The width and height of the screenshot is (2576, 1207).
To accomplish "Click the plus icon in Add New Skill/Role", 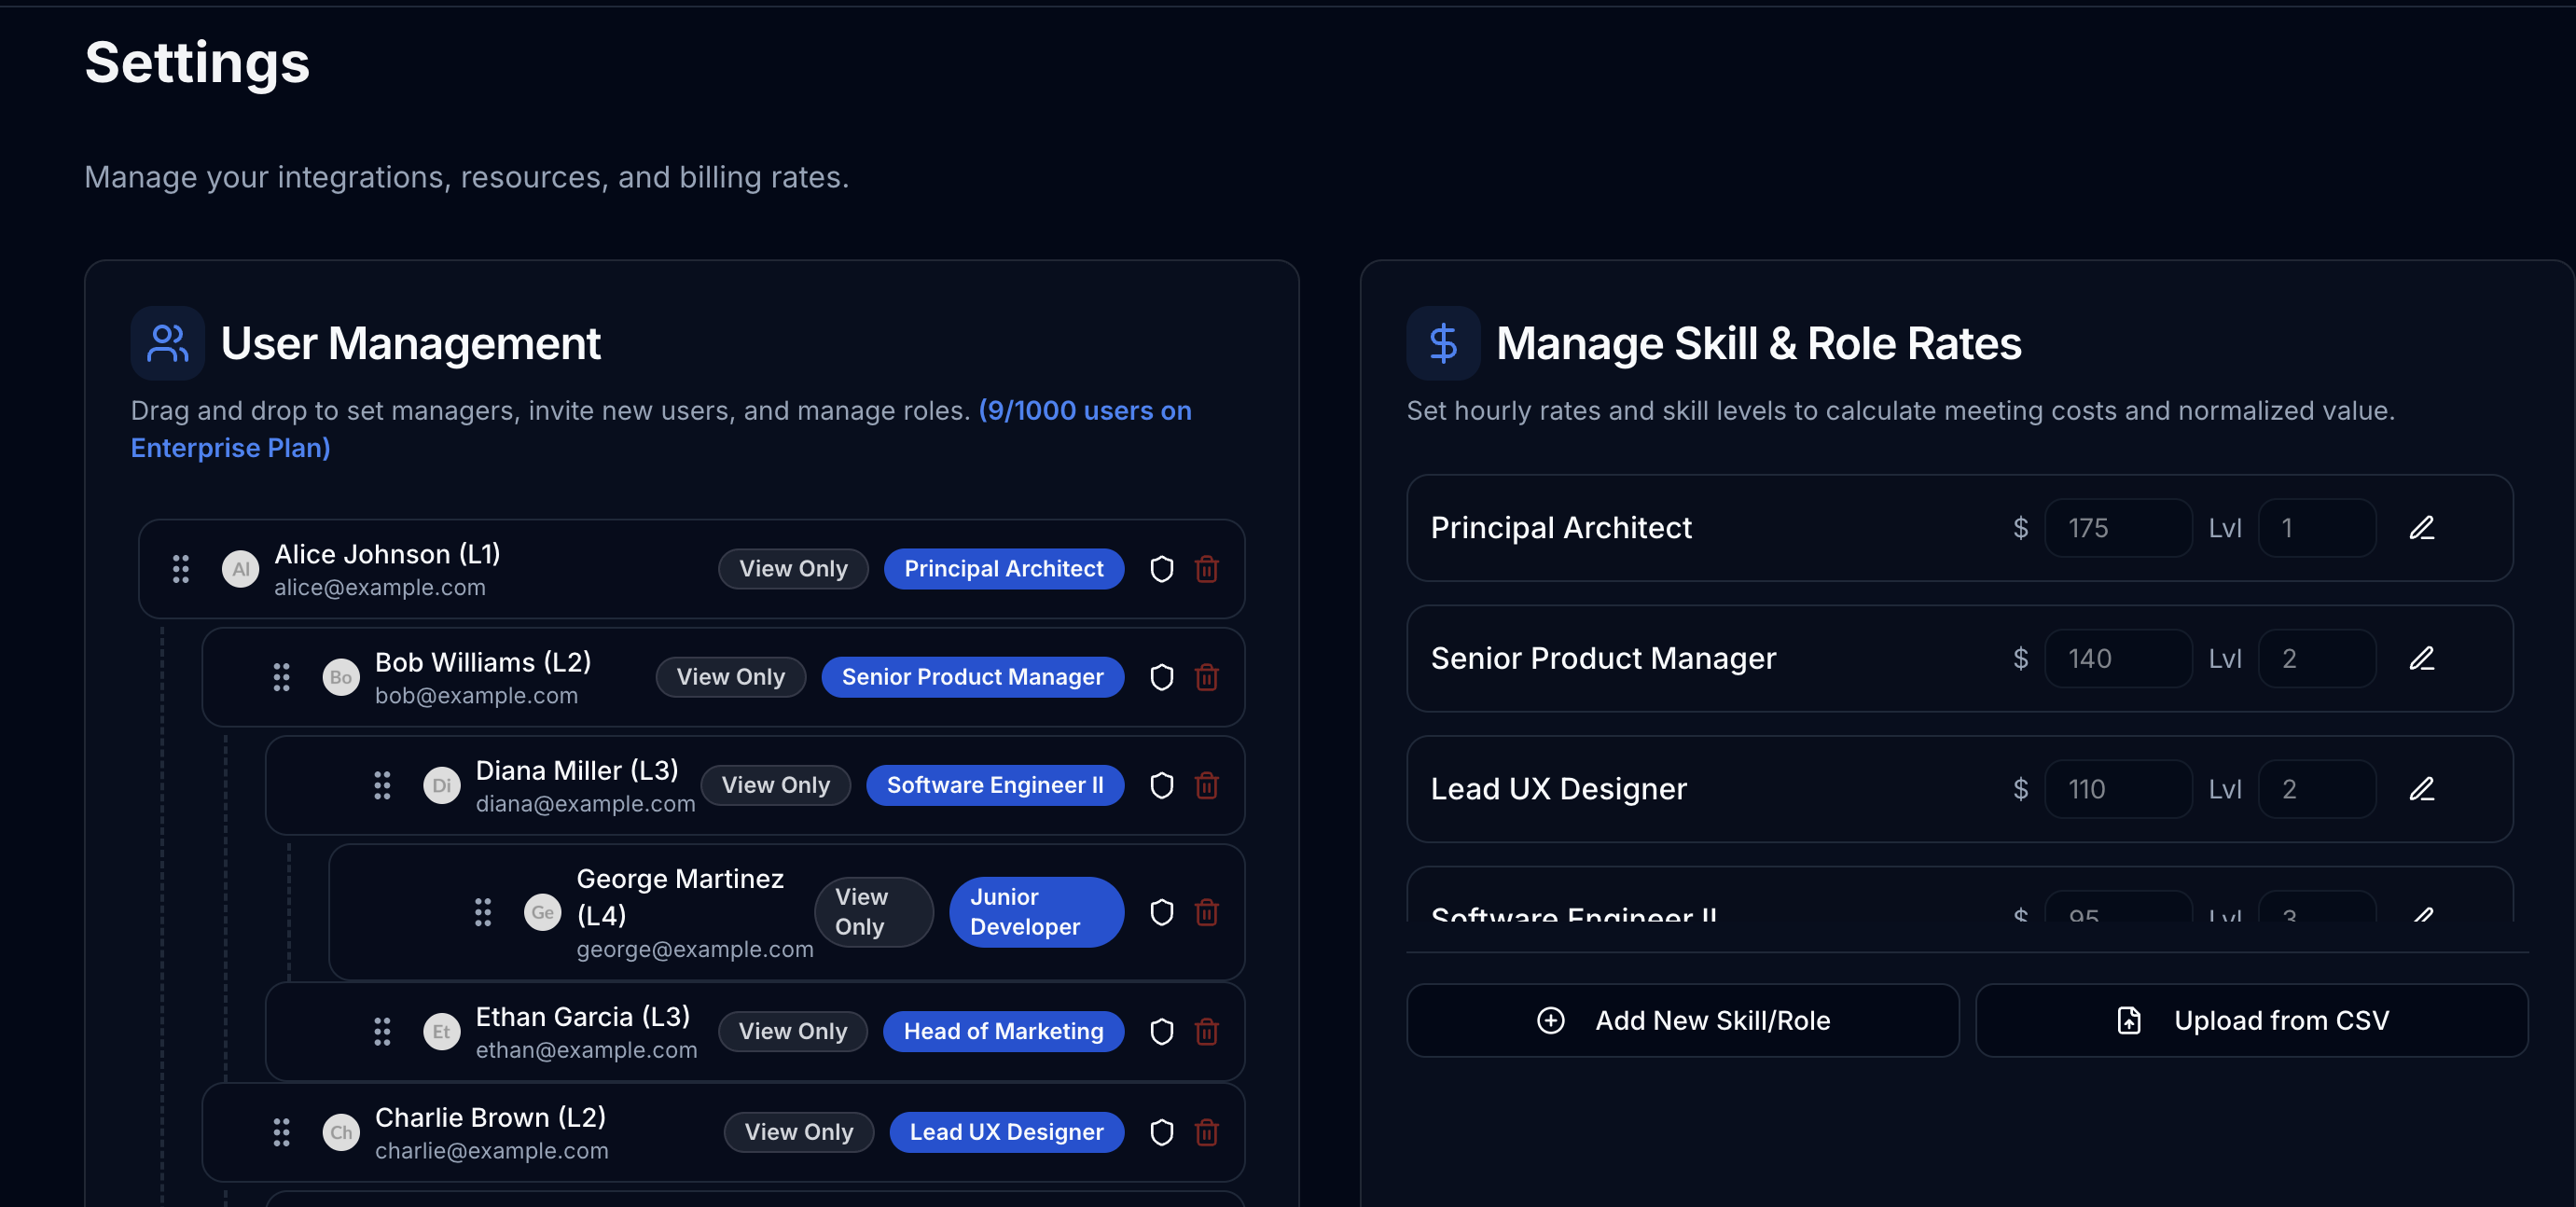I will tap(1549, 1020).
